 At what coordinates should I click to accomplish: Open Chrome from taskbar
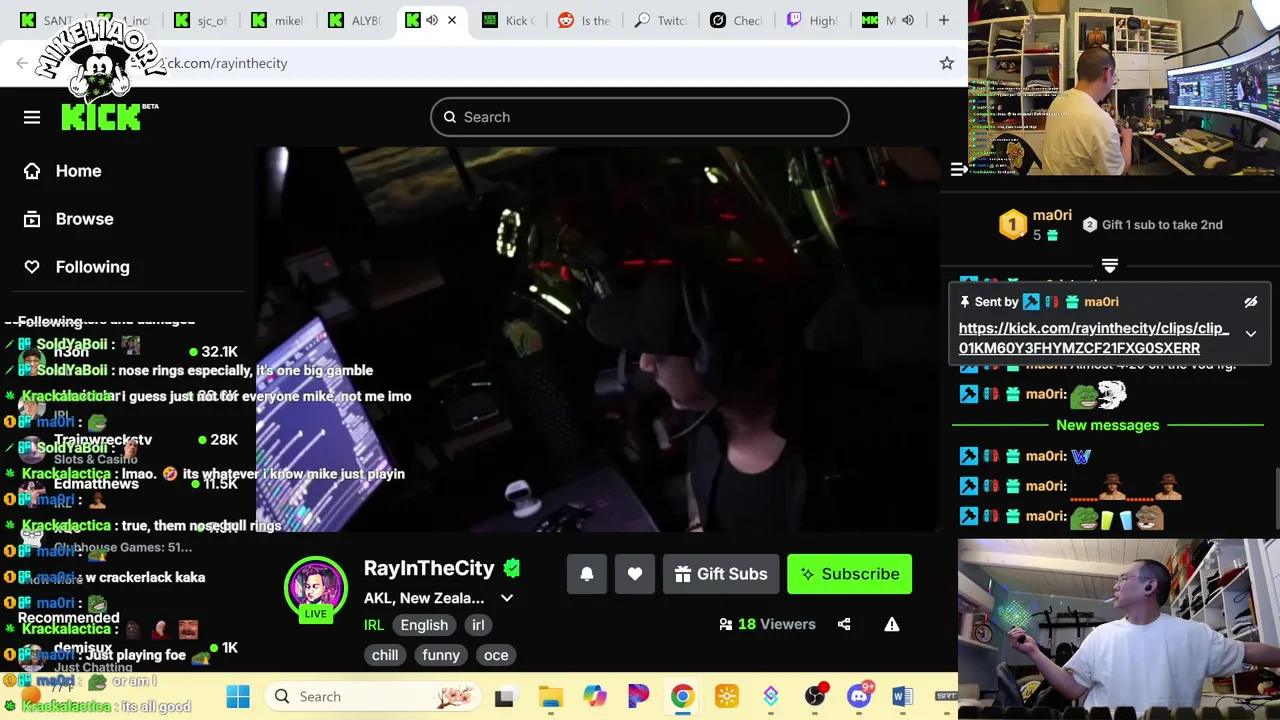point(682,697)
